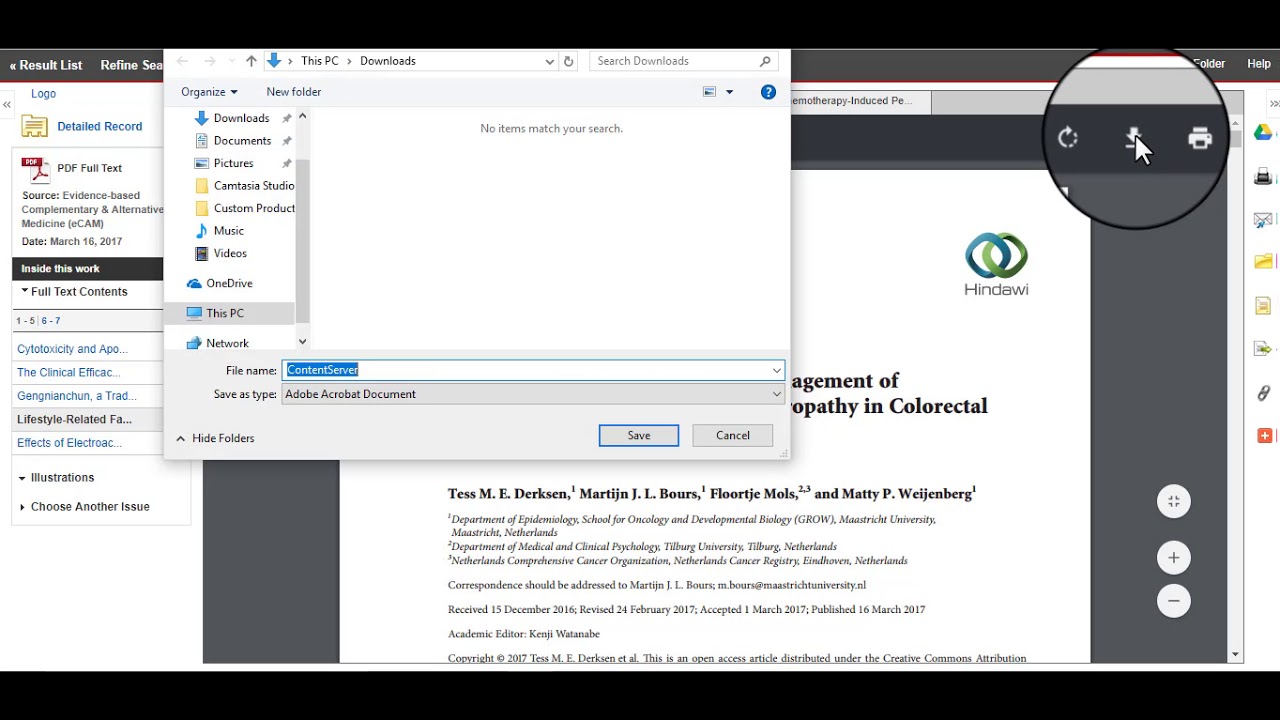
Task: Refresh the Downloads folder listing
Action: (x=568, y=61)
